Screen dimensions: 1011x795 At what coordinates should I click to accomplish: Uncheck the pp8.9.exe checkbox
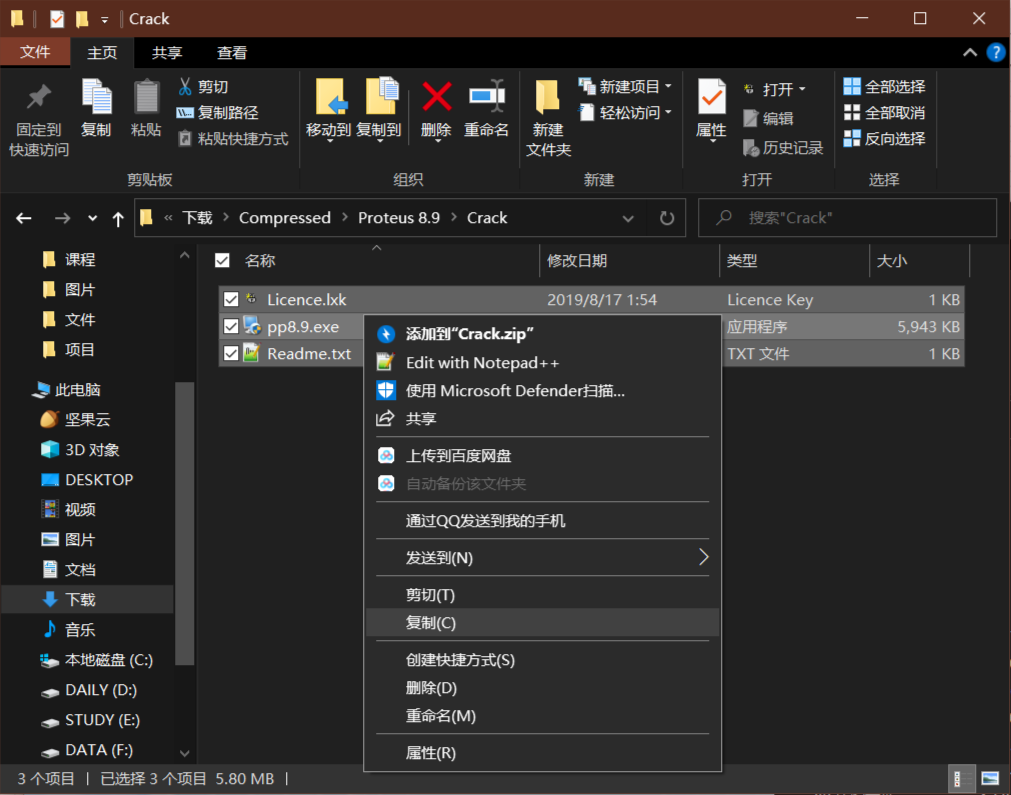(x=231, y=327)
